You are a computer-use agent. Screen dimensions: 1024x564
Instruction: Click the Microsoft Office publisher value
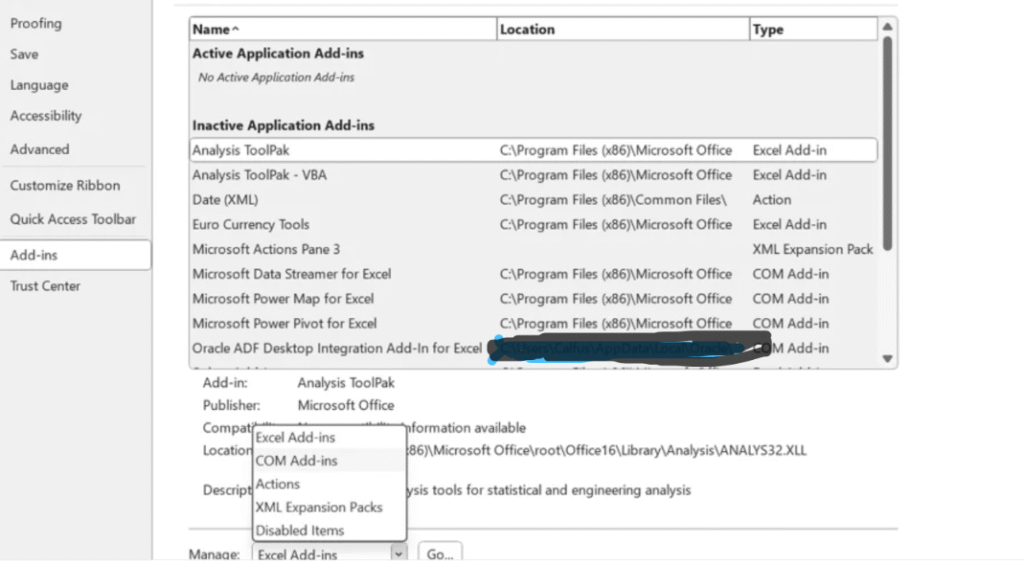click(345, 405)
